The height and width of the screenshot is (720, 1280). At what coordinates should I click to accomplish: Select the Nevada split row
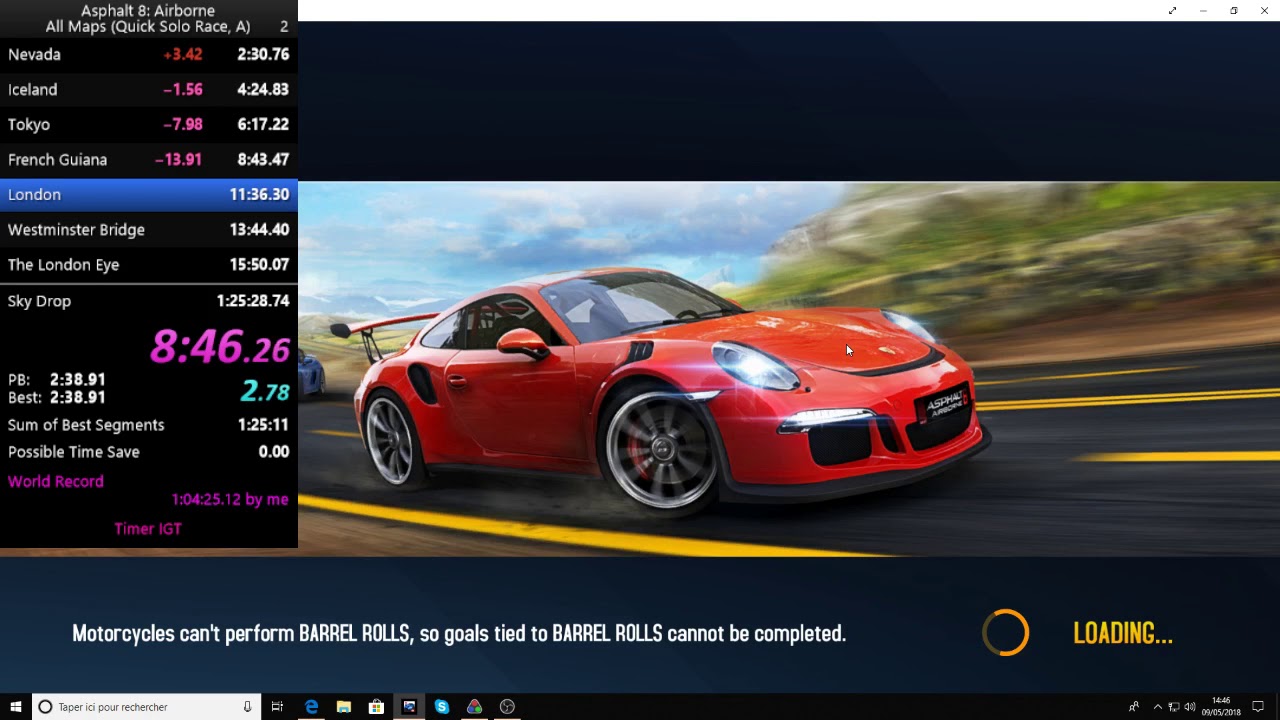pos(149,55)
